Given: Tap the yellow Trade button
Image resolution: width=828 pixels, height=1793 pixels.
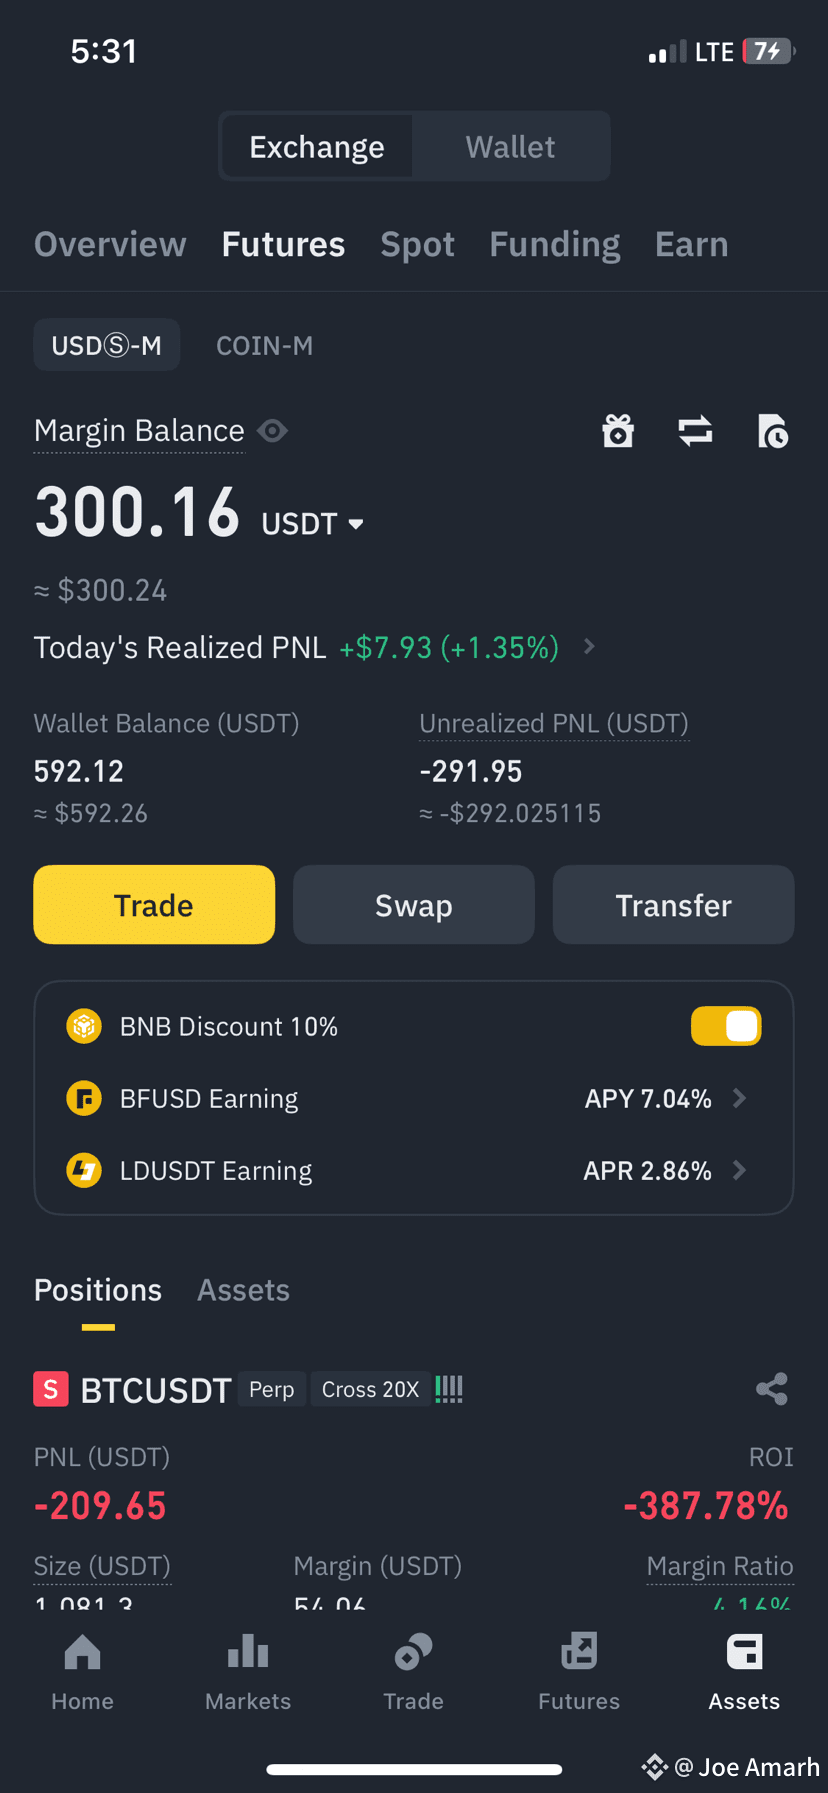Looking at the screenshot, I should click(154, 905).
